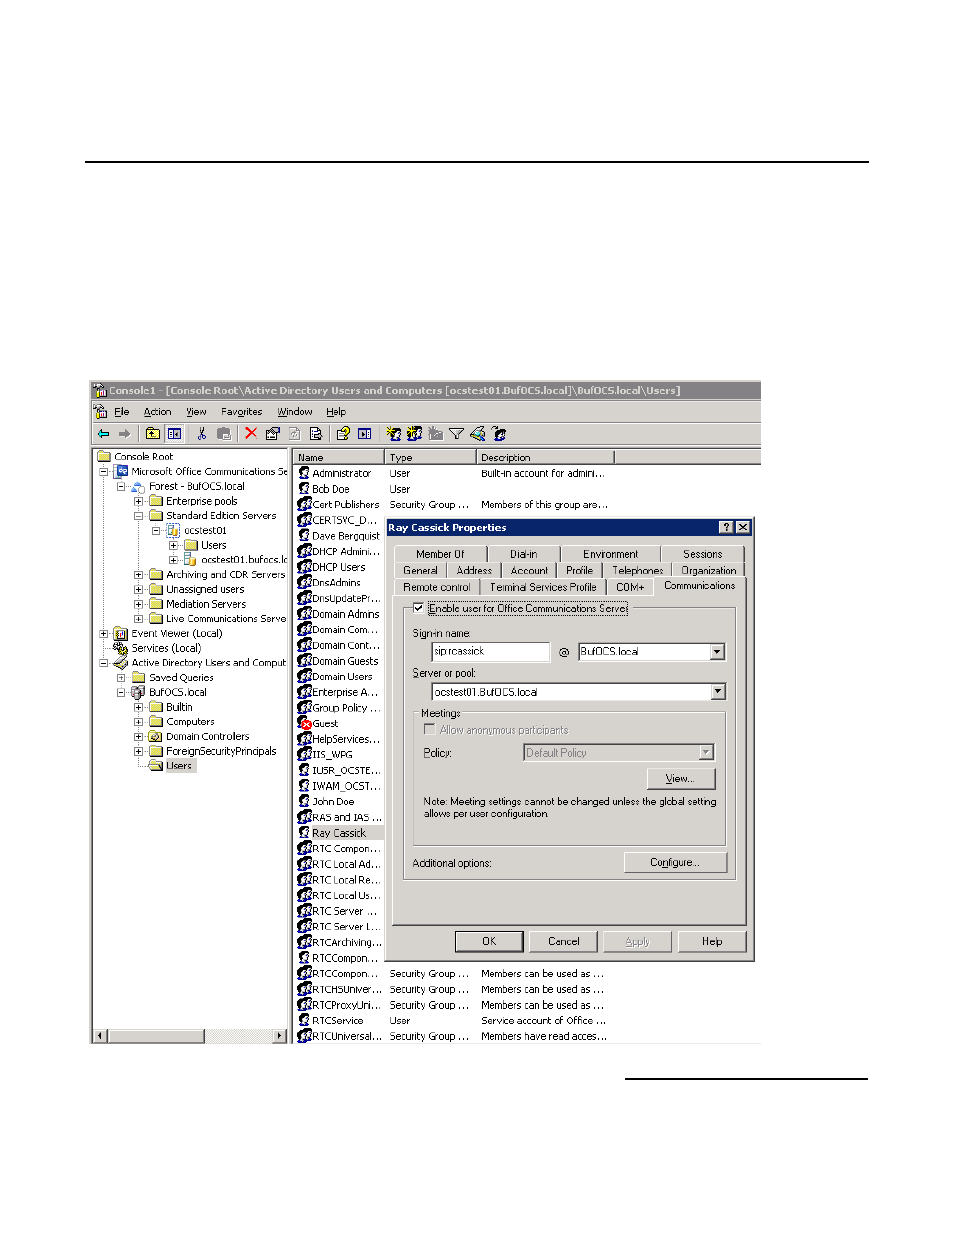The image size is (954, 1235).
Task: Open the File menu
Action: coord(121,412)
